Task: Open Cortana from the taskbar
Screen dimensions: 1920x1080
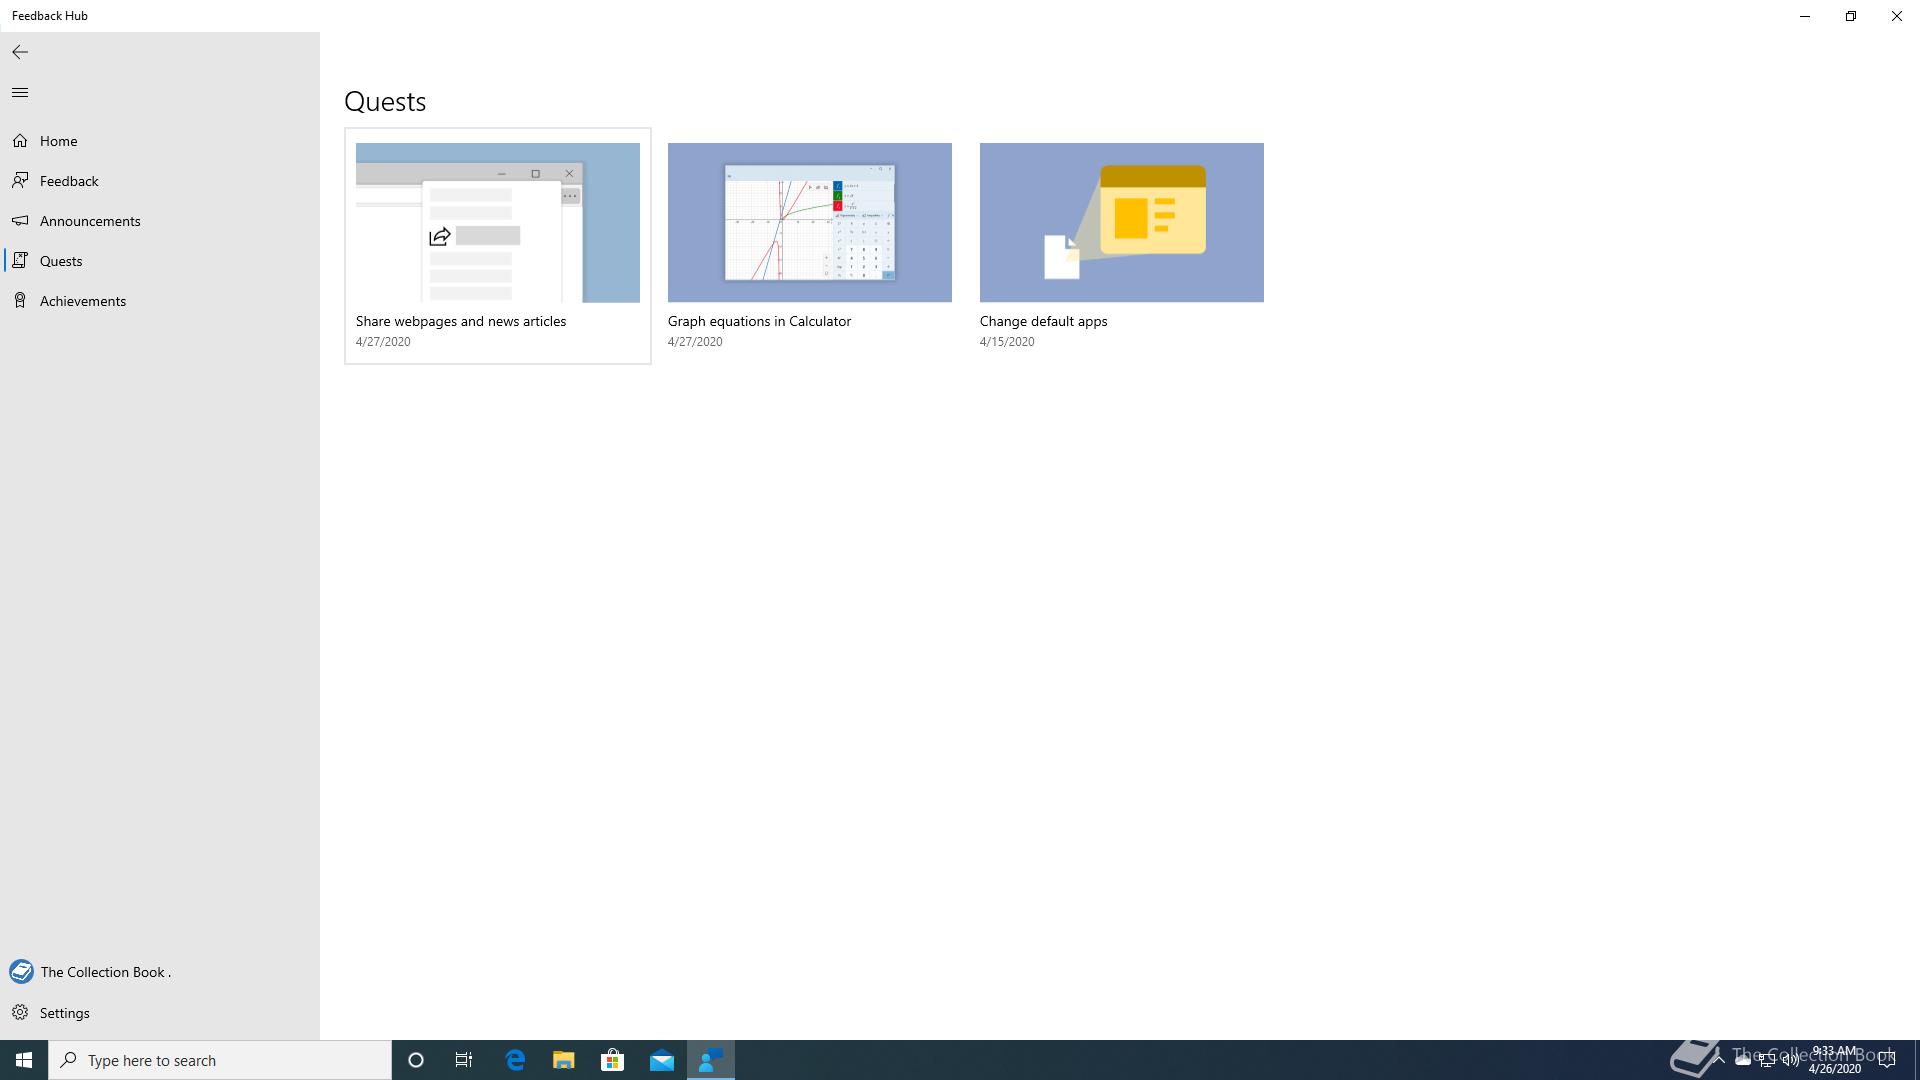Action: coord(416,1060)
